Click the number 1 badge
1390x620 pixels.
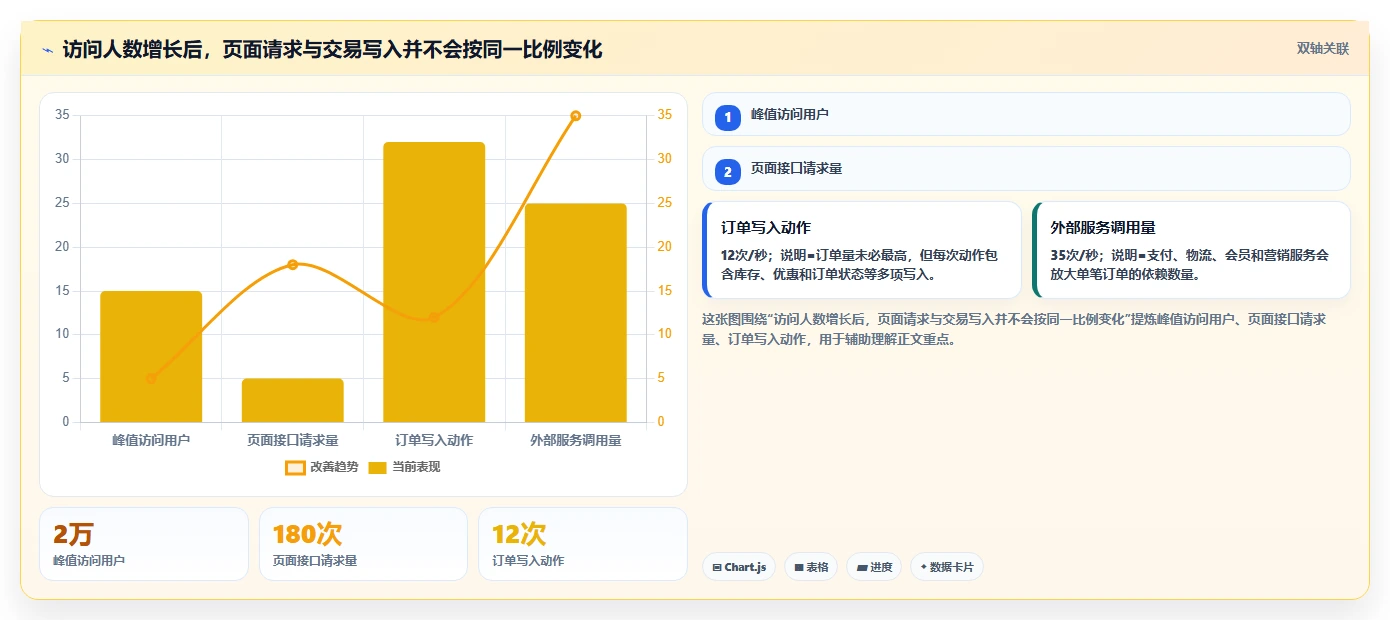click(x=728, y=117)
